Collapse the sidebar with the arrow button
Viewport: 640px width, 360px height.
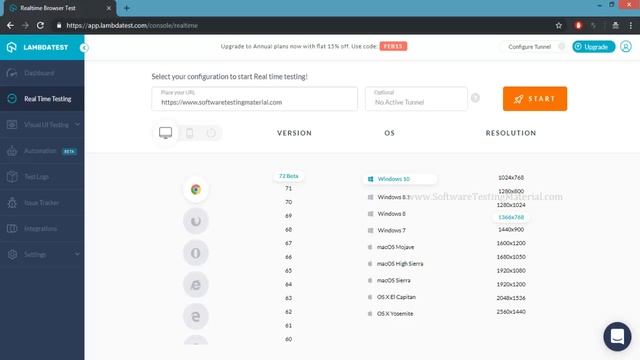[84, 48]
